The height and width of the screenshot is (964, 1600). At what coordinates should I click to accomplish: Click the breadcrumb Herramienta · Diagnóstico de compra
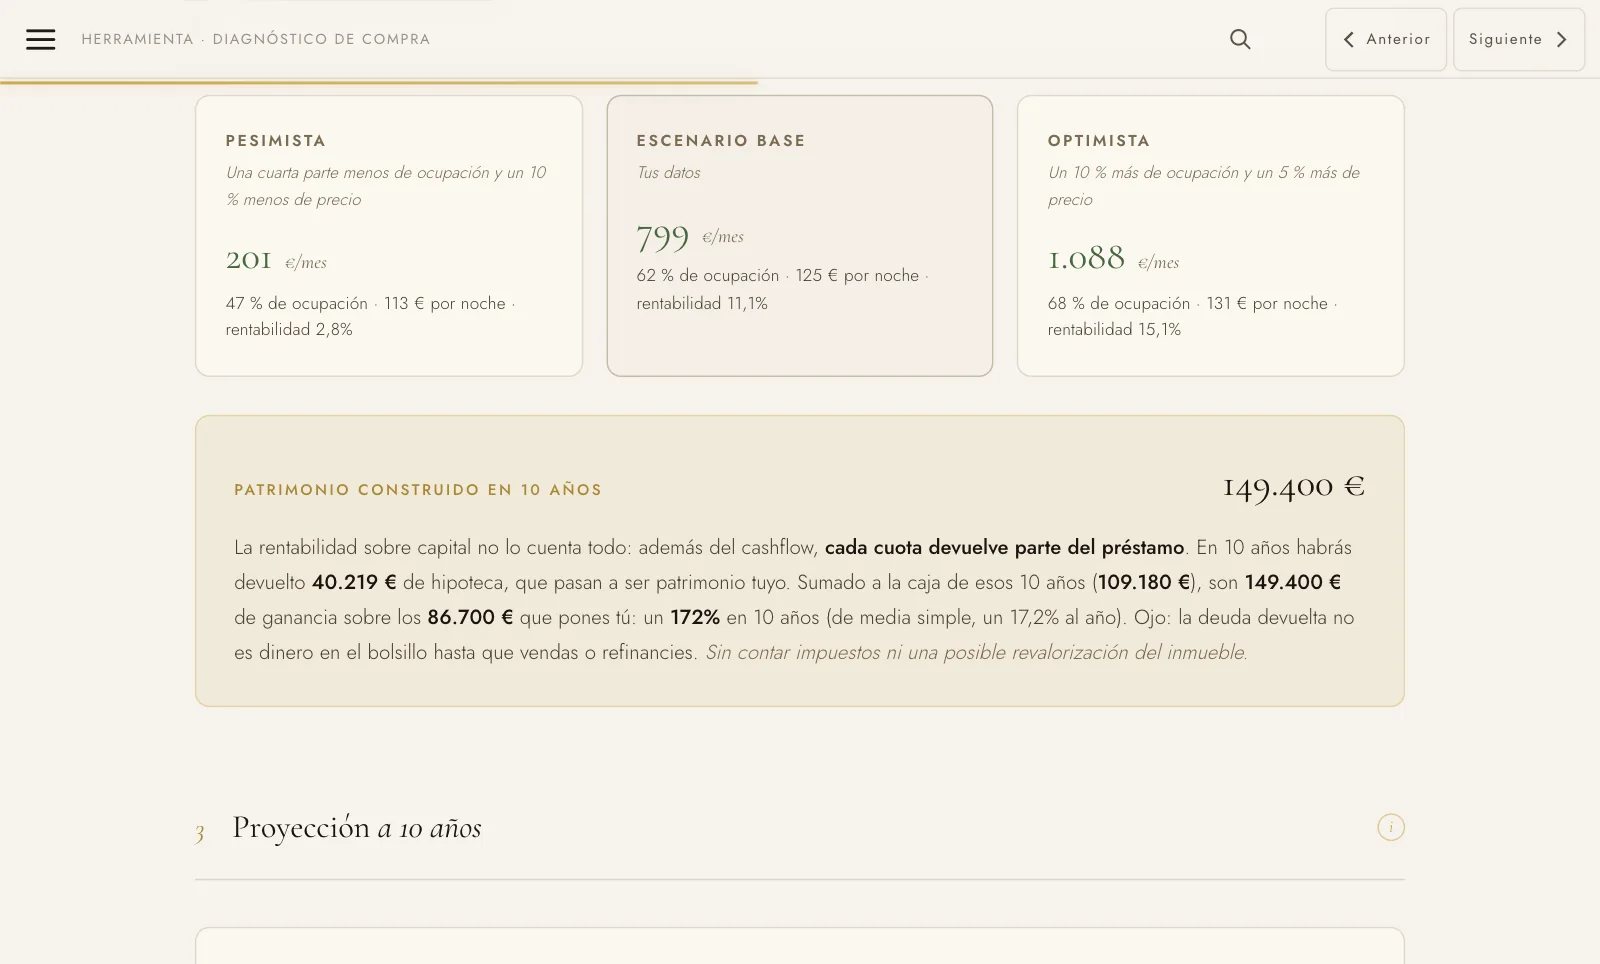[x=256, y=39]
